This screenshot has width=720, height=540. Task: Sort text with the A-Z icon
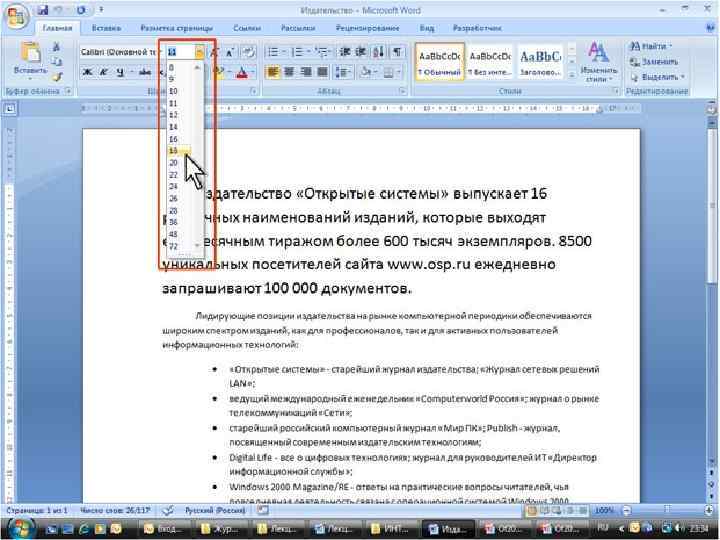click(379, 52)
